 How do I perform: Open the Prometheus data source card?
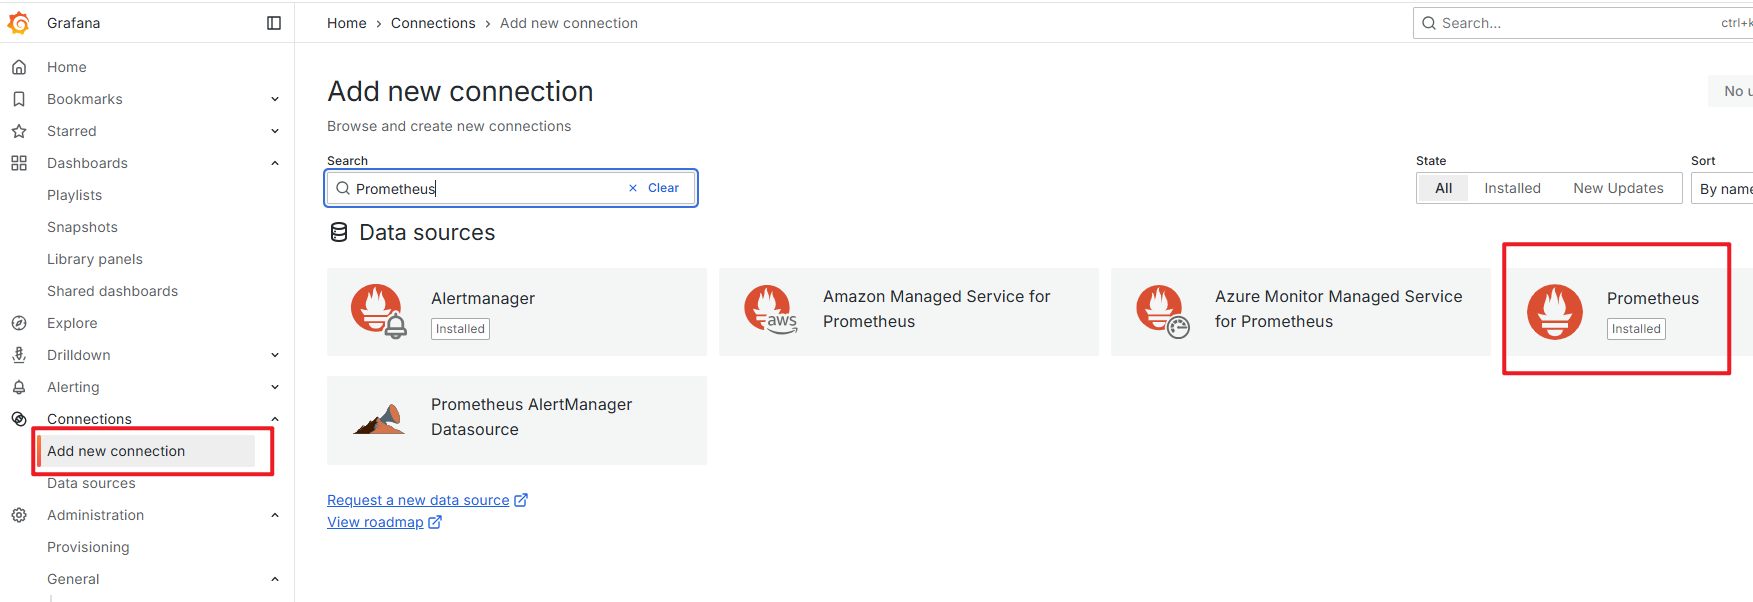pos(1628,312)
